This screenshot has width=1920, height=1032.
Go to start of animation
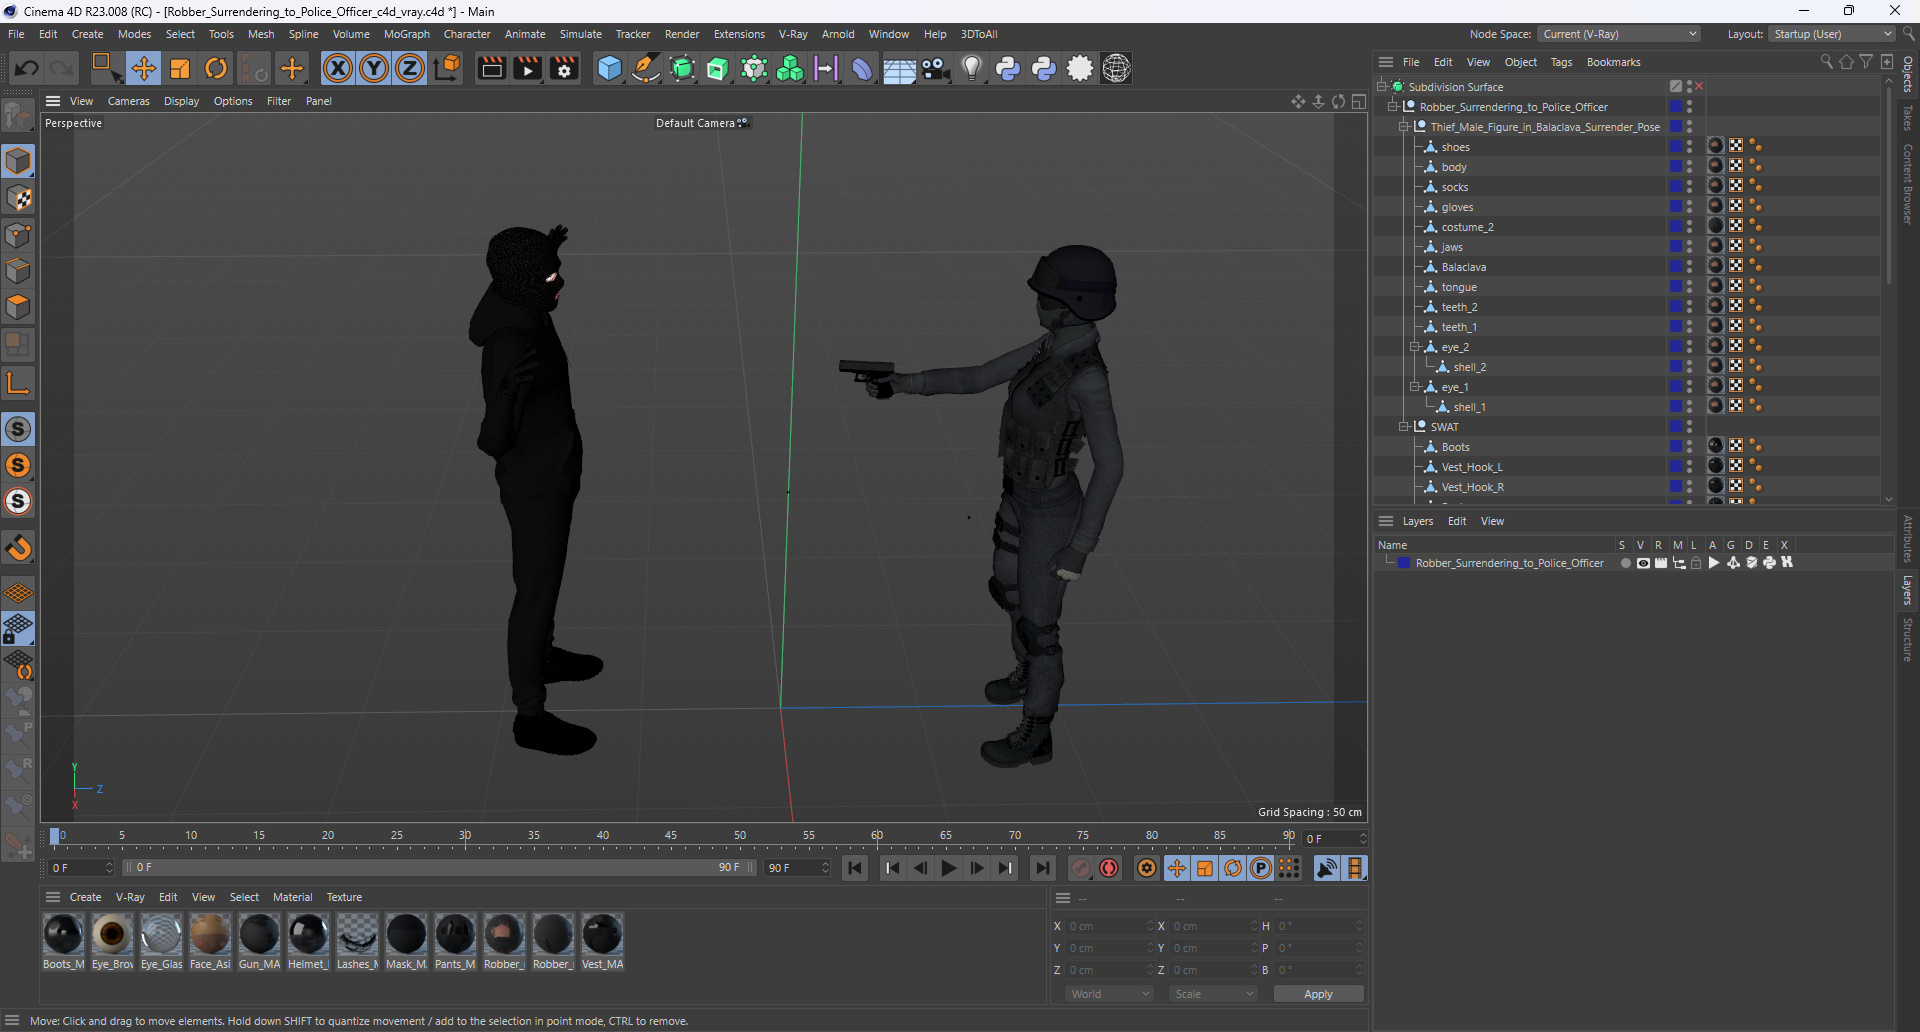(x=855, y=868)
